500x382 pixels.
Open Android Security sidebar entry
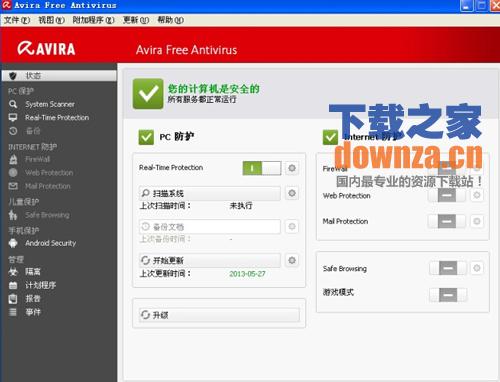50,243
